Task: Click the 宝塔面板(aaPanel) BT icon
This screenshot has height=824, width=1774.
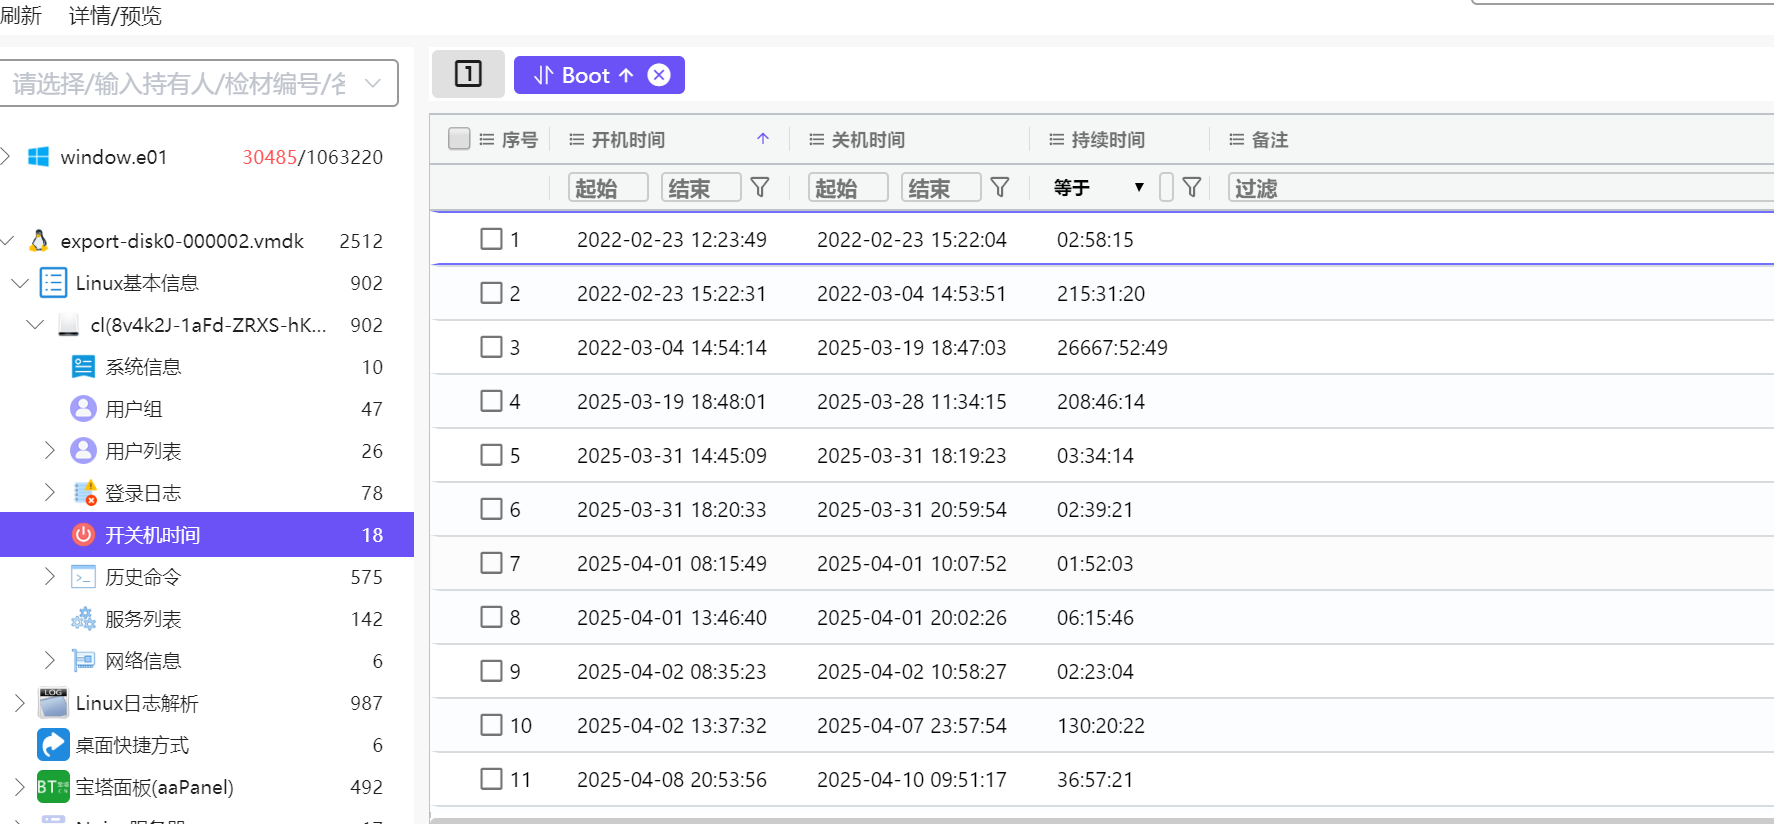Action: click(53, 787)
